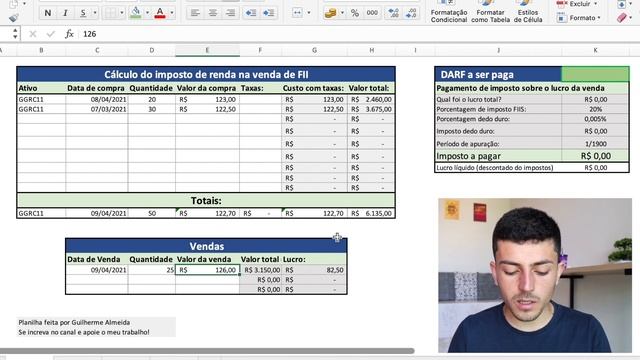Open fill color dropdown arrow
Viewport: 640px width, 360px height.
(x=147, y=13)
